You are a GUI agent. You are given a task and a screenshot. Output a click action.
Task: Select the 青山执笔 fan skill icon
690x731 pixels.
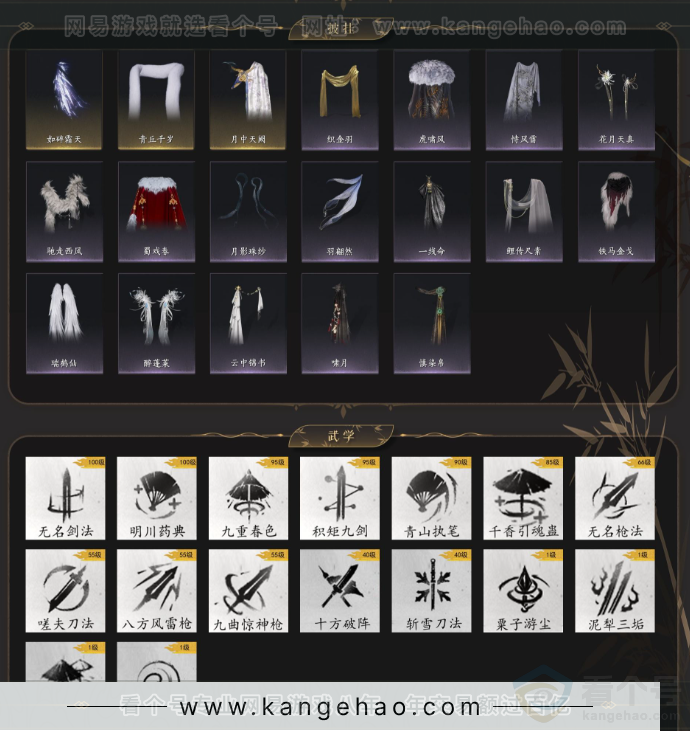coord(432,498)
